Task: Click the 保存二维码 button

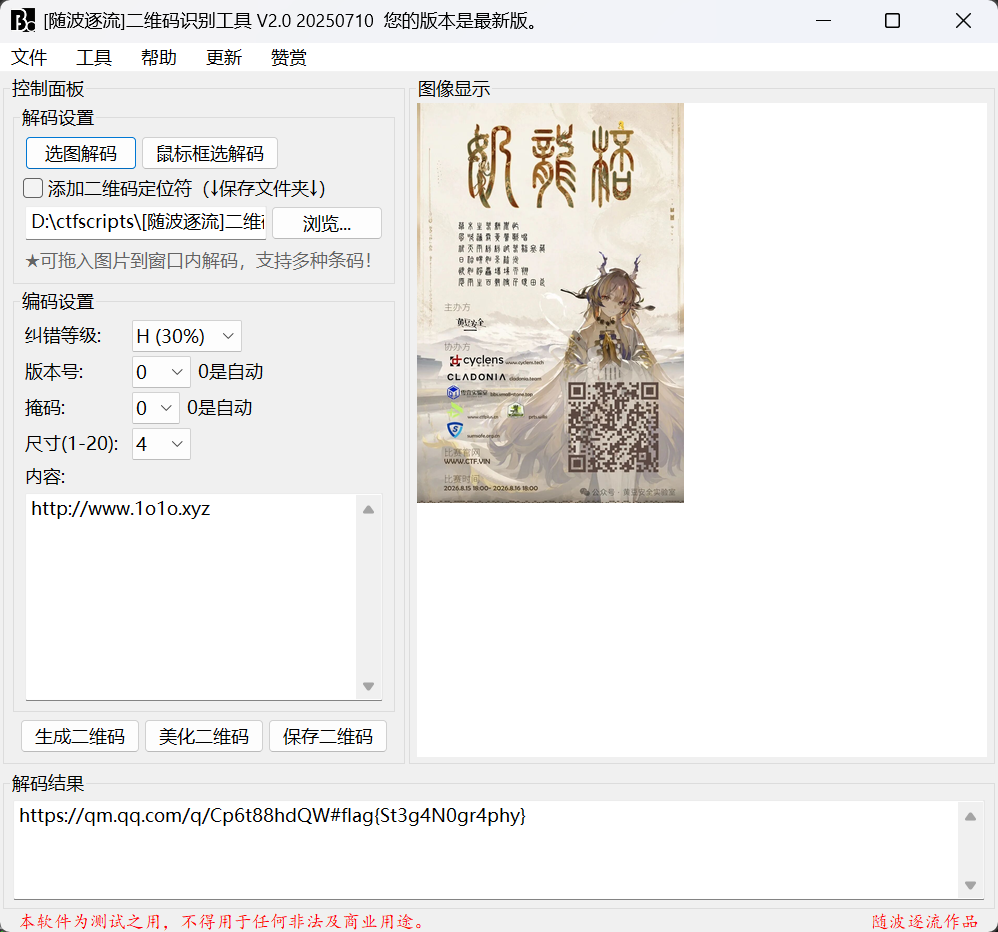Action: (328, 737)
